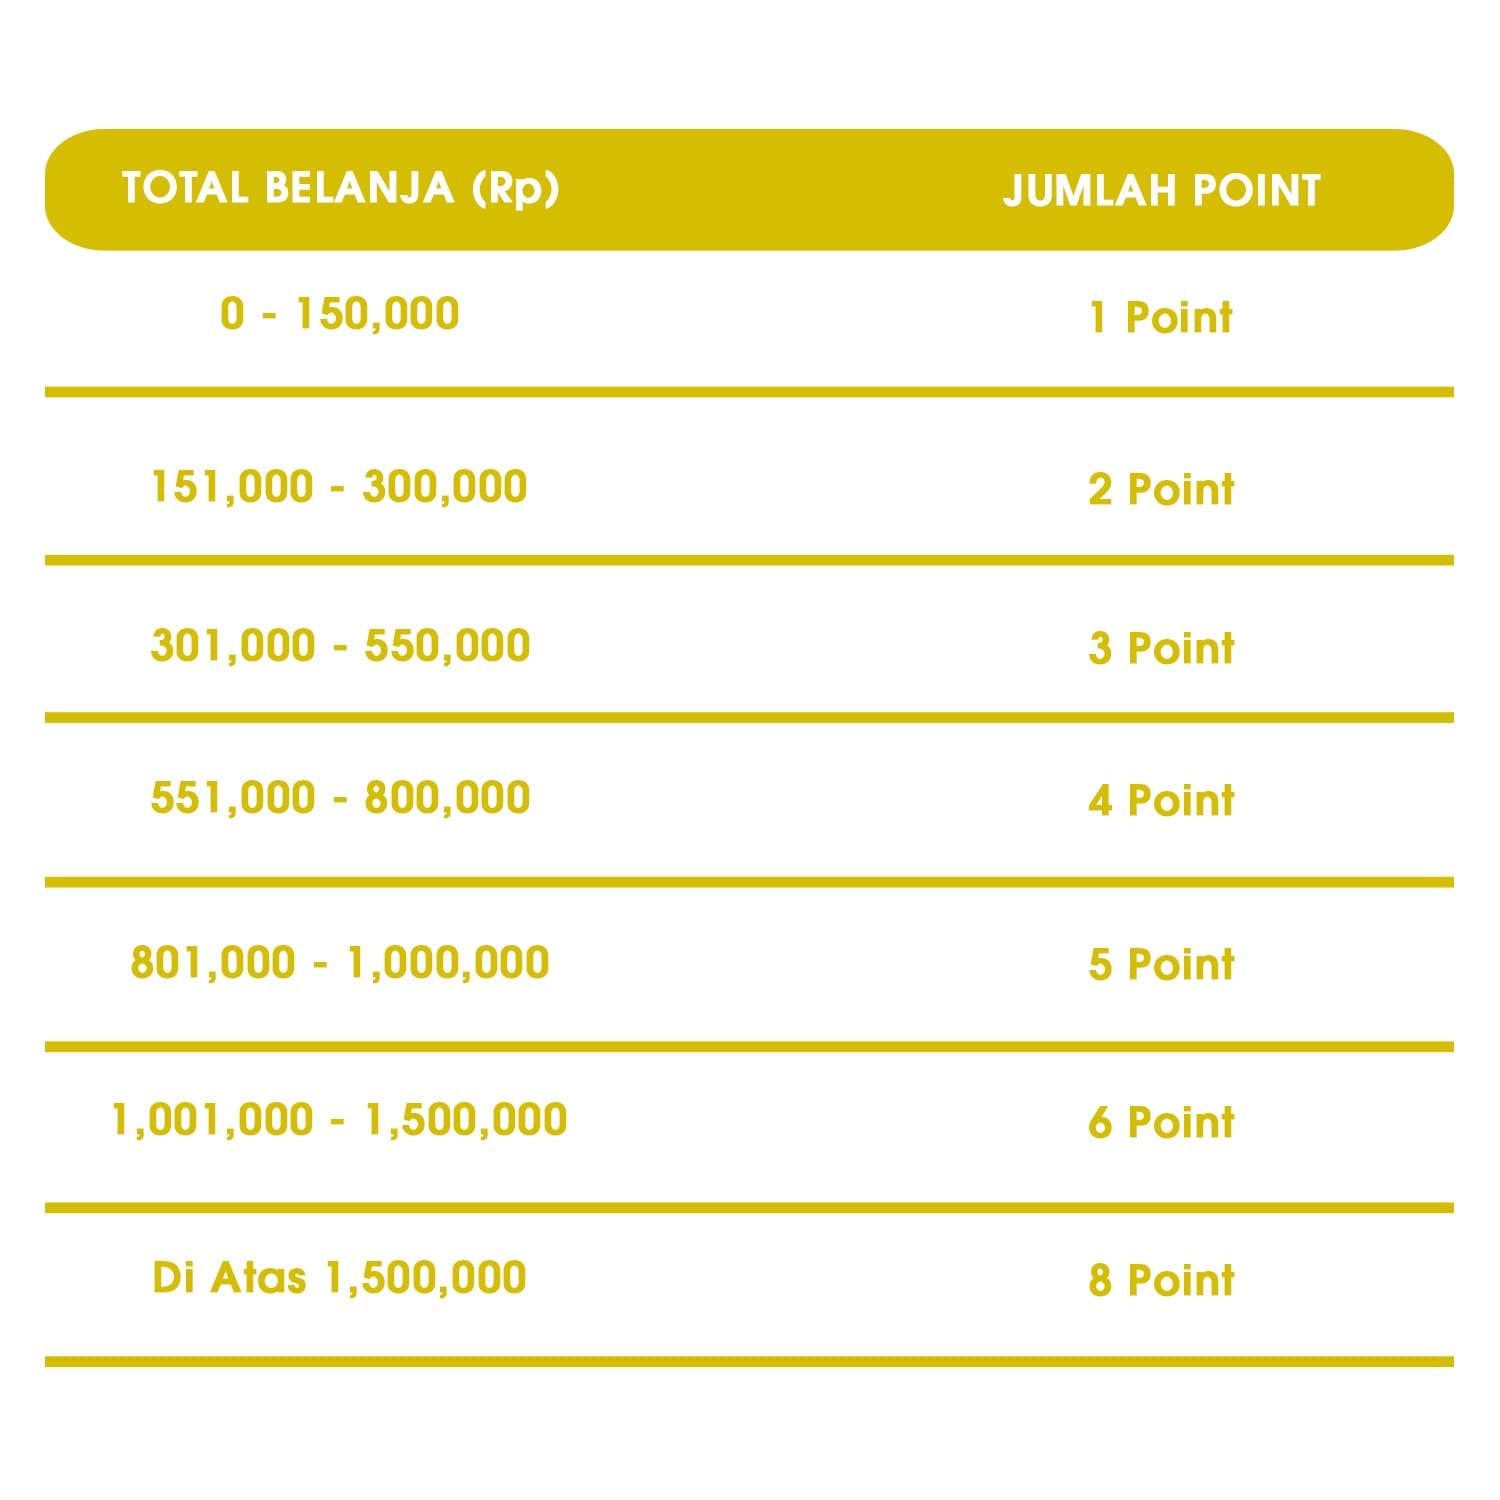Click the divider line beneath the 4 Point row
The image size is (1500, 1500).
tap(749, 882)
